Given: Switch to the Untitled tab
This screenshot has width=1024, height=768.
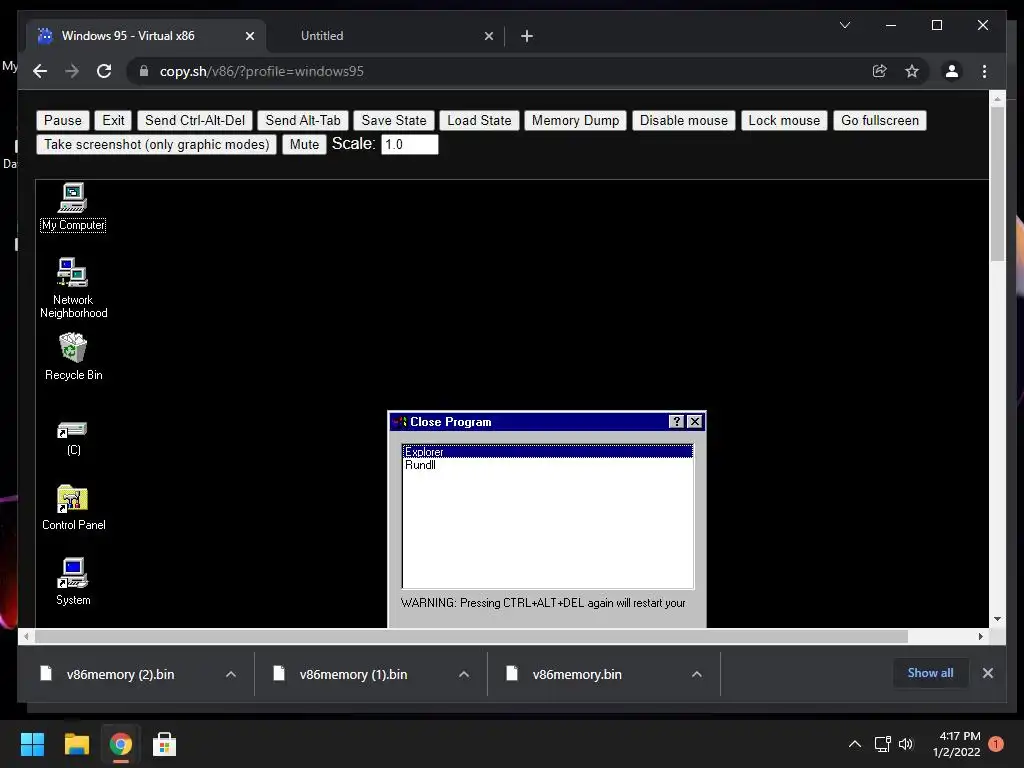Looking at the screenshot, I should point(385,36).
